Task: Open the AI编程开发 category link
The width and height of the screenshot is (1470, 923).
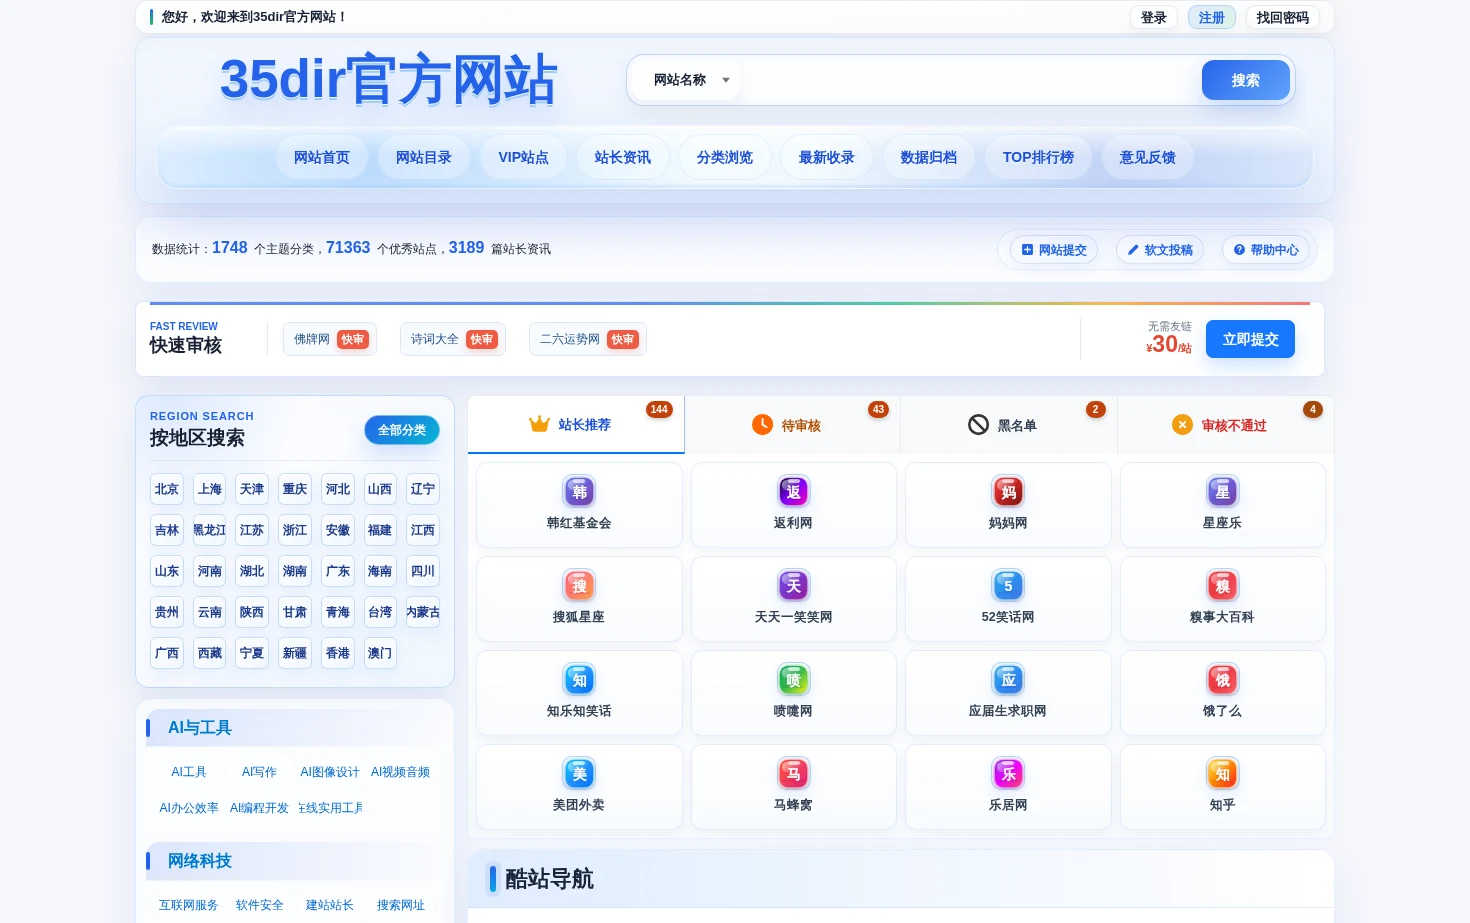Action: (259, 808)
